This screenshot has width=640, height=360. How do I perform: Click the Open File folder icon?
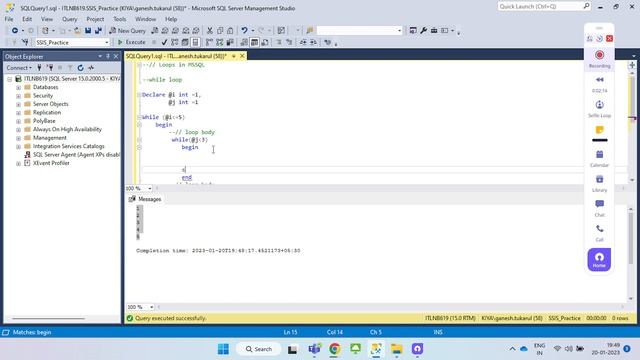[x=77, y=31]
